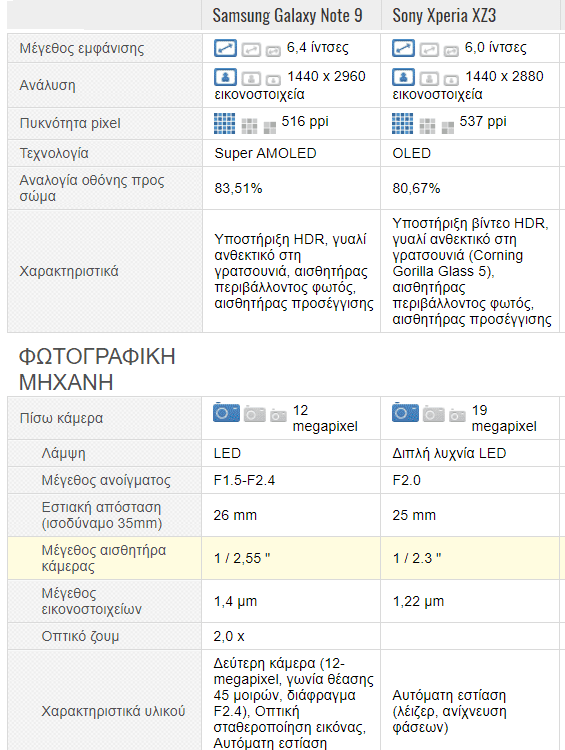565x750 pixels.
Task: Click the Λάμψη row label
Action: [x=64, y=453]
